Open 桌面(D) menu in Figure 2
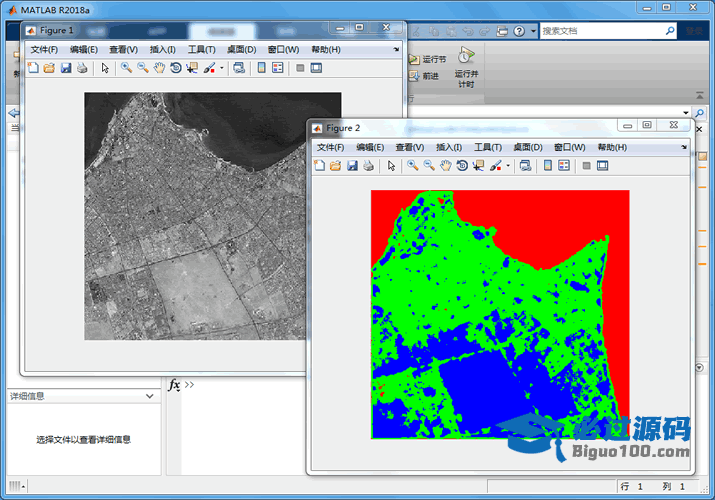Image resolution: width=715 pixels, height=500 pixels. tap(528, 147)
